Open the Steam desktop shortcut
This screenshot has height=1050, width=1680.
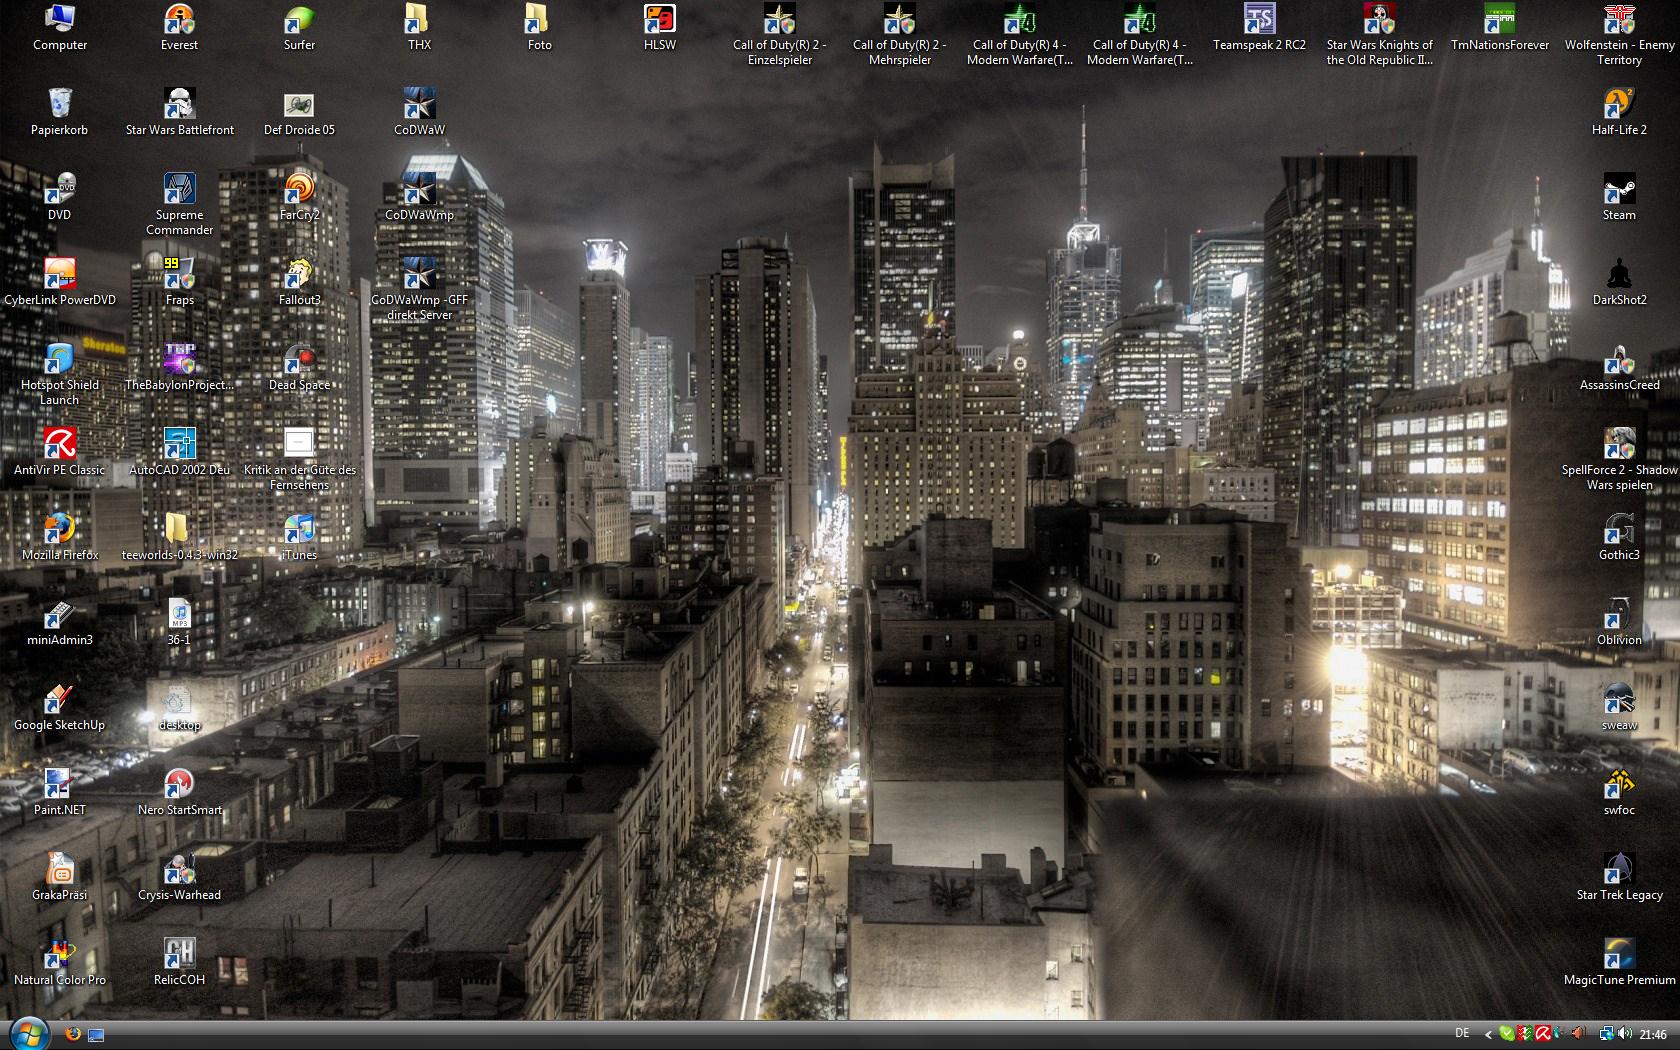[x=1619, y=190]
